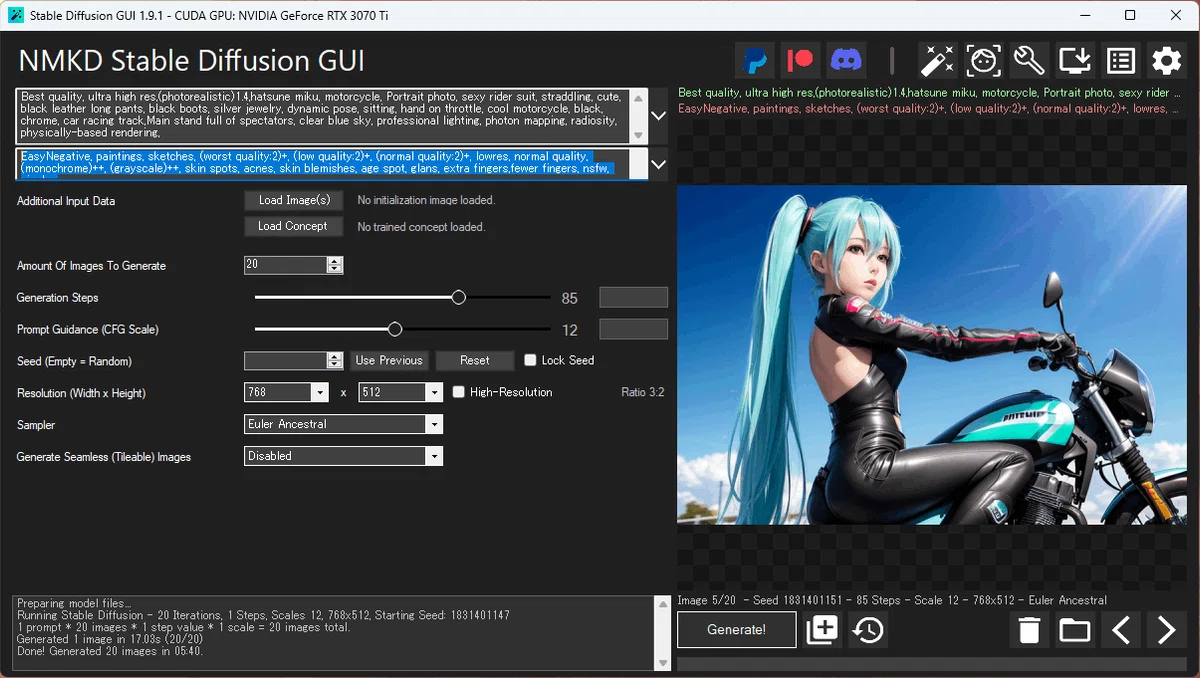Click the green positive prompt summary text
Image resolution: width=1200 pixels, height=678 pixels.
pyautogui.click(x=931, y=93)
